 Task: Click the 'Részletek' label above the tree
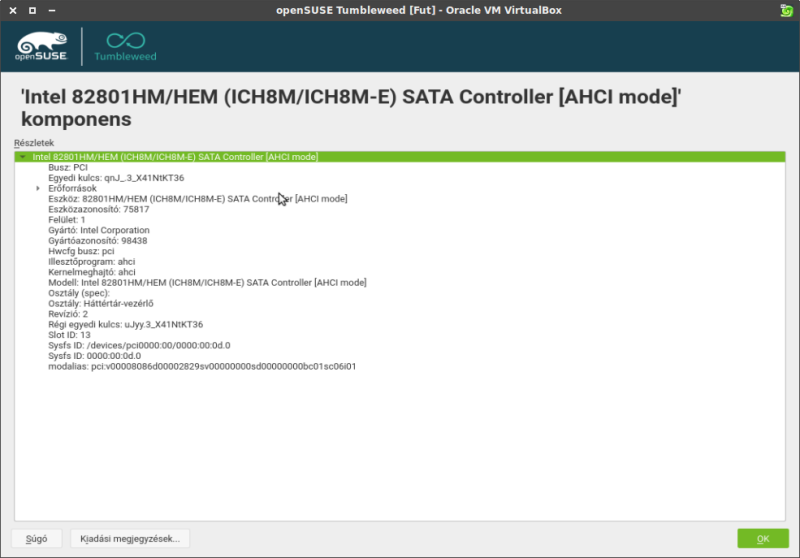[x=34, y=143]
